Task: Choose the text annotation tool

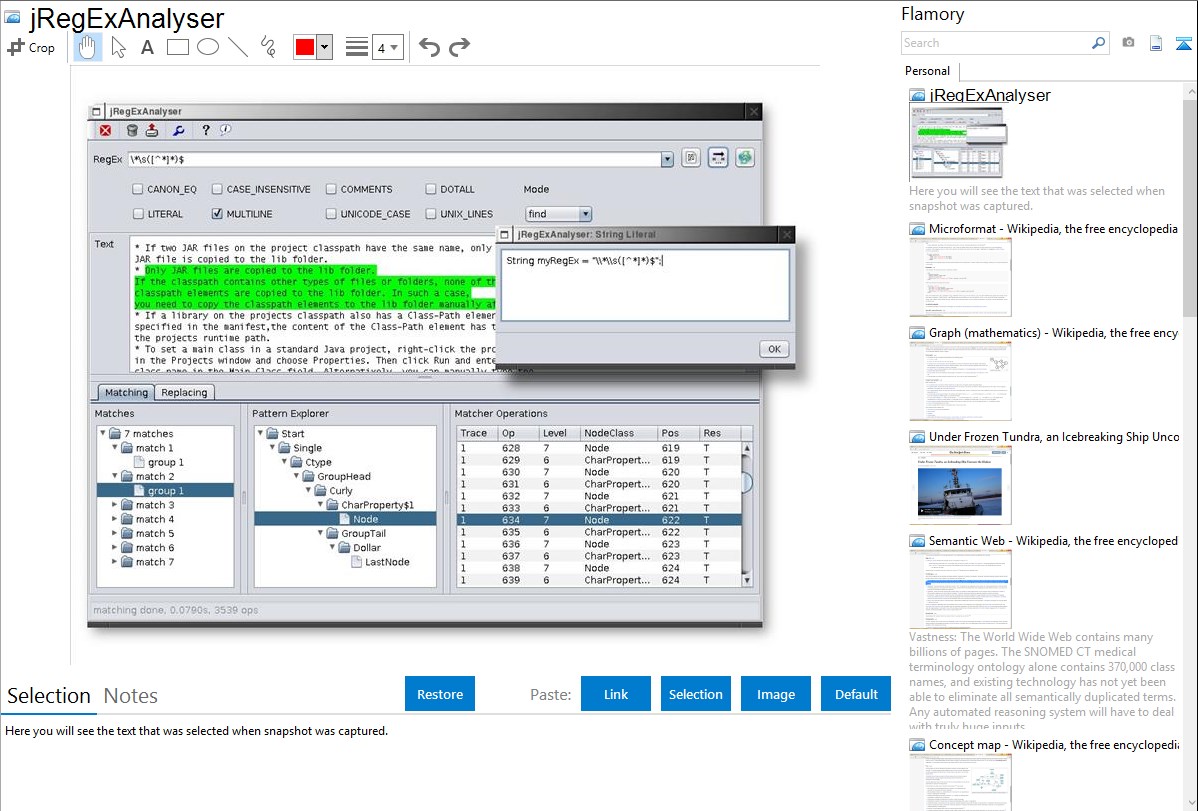Action: coord(147,47)
